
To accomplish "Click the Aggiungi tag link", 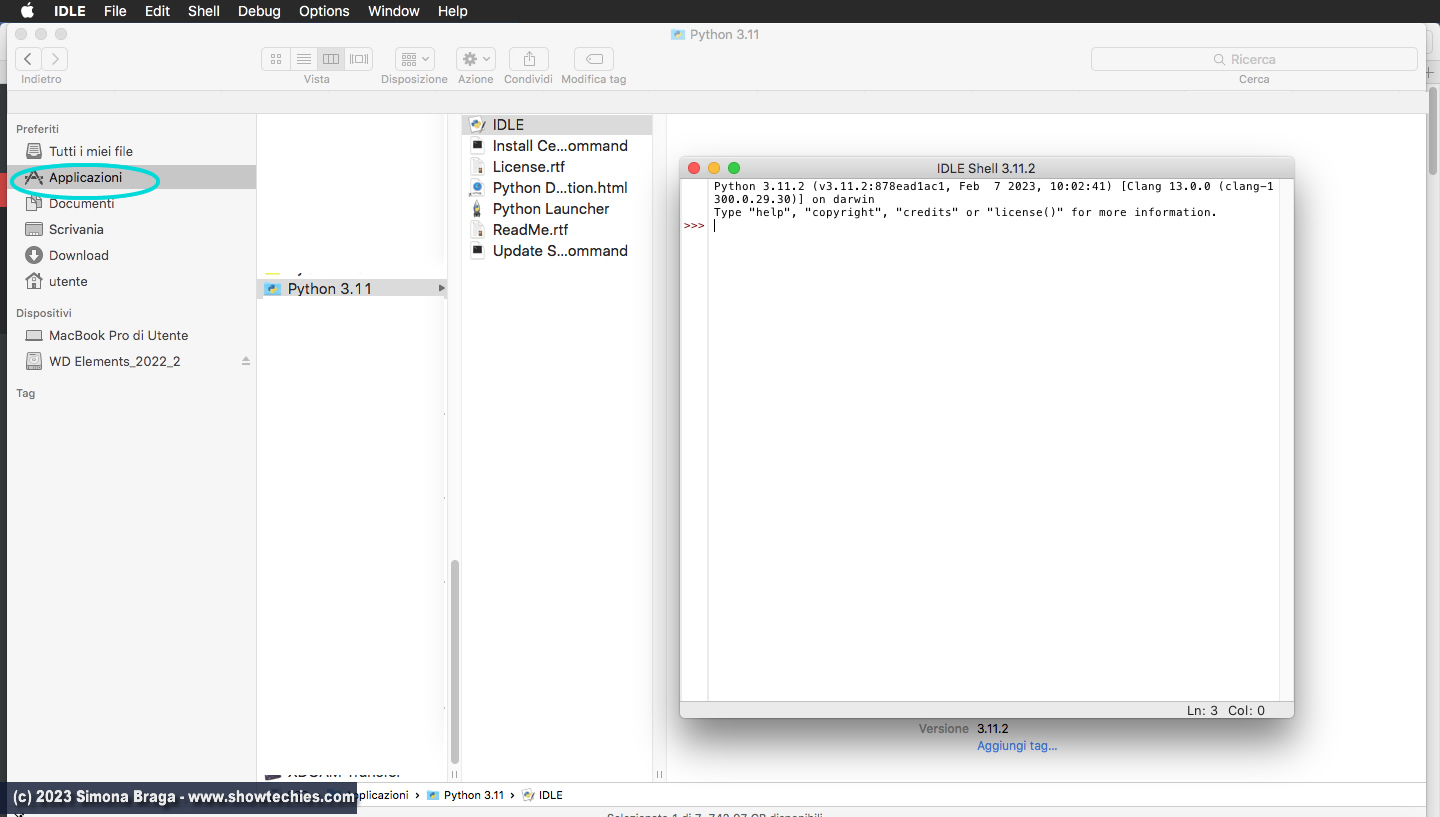I will coord(1017,745).
